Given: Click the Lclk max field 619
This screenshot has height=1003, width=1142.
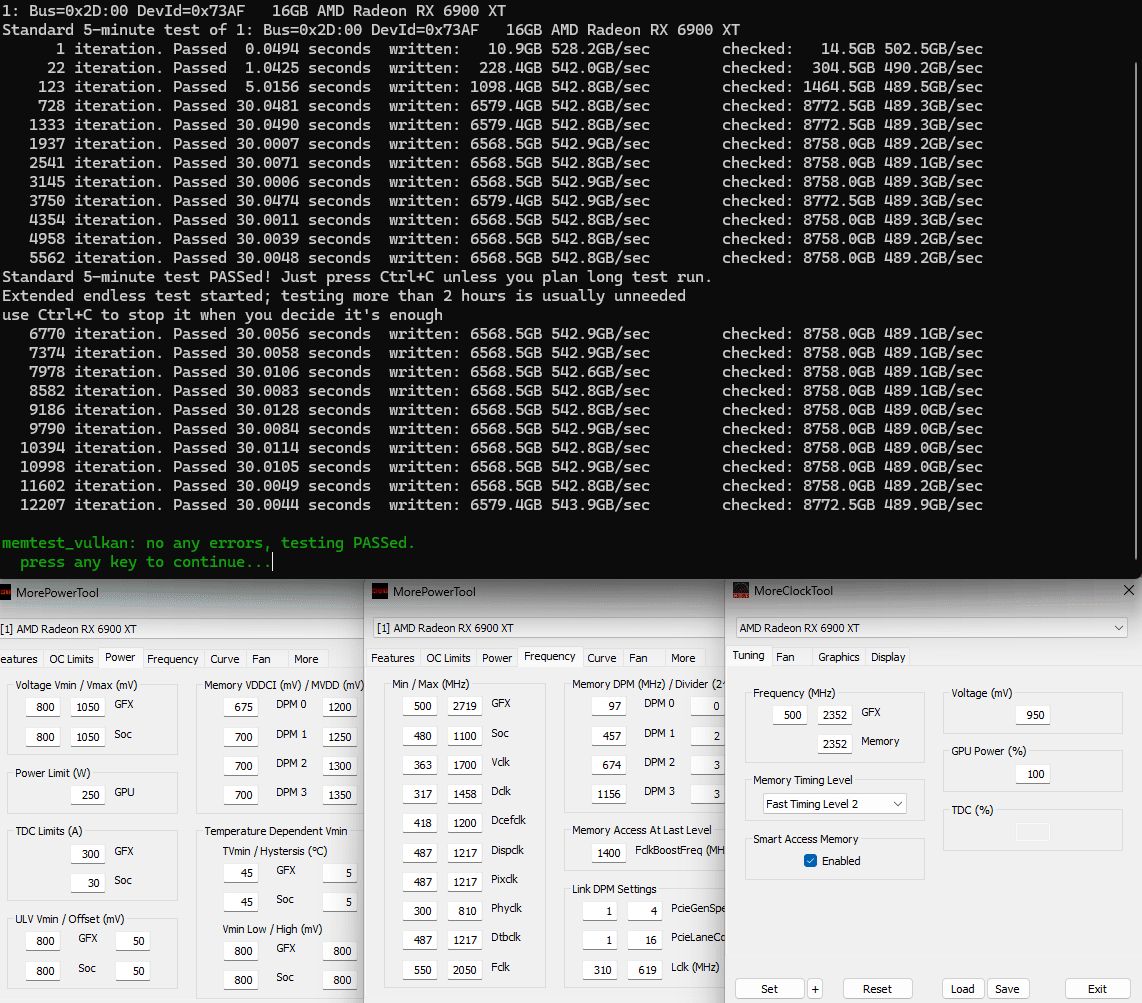Looking at the screenshot, I should [646, 970].
